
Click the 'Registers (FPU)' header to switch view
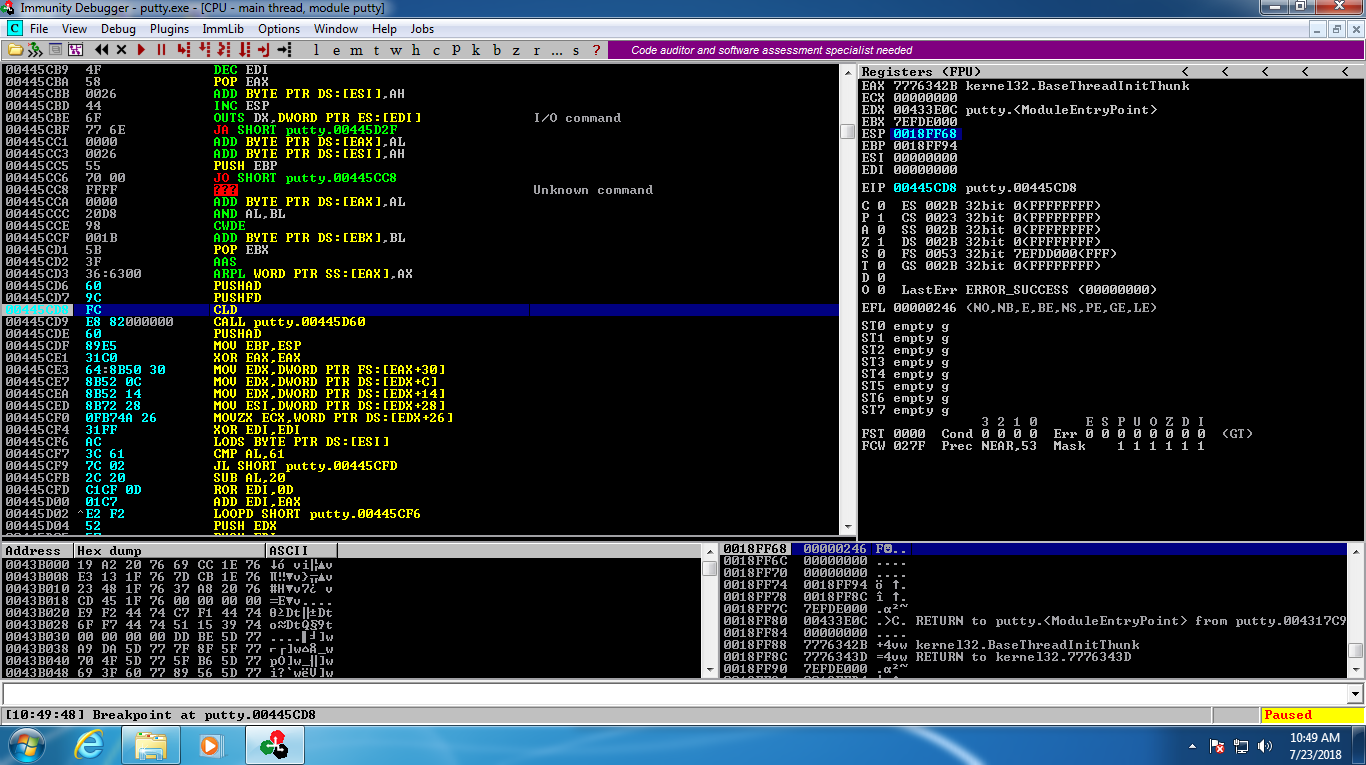pos(921,72)
